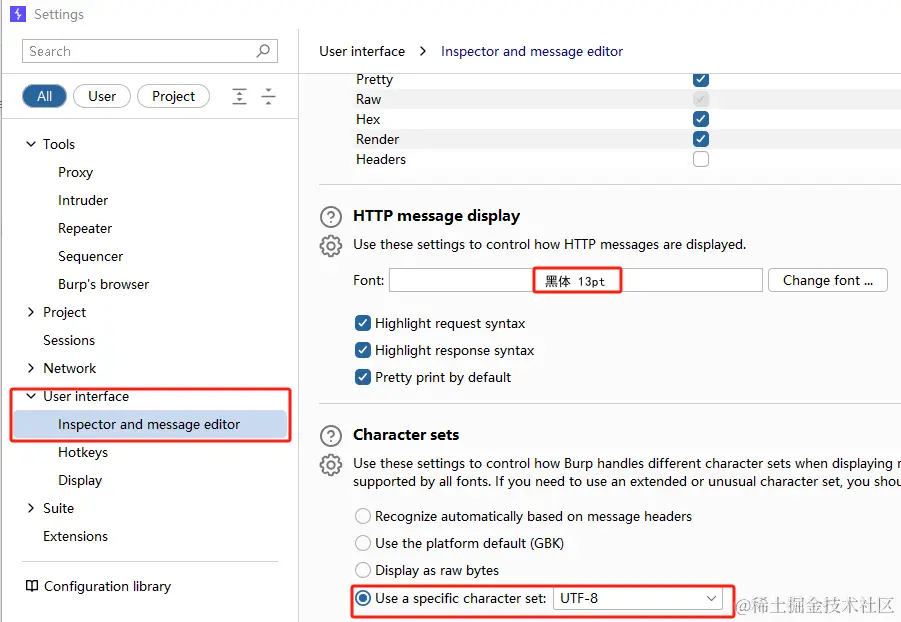The image size is (901, 622).
Task: Open the UTF-8 character set dropdown
Action: point(639,598)
